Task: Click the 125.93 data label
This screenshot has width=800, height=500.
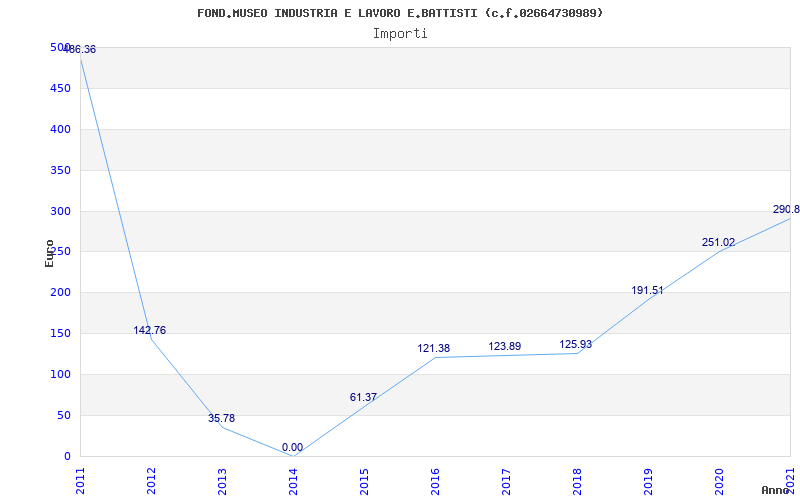Action: click(576, 344)
